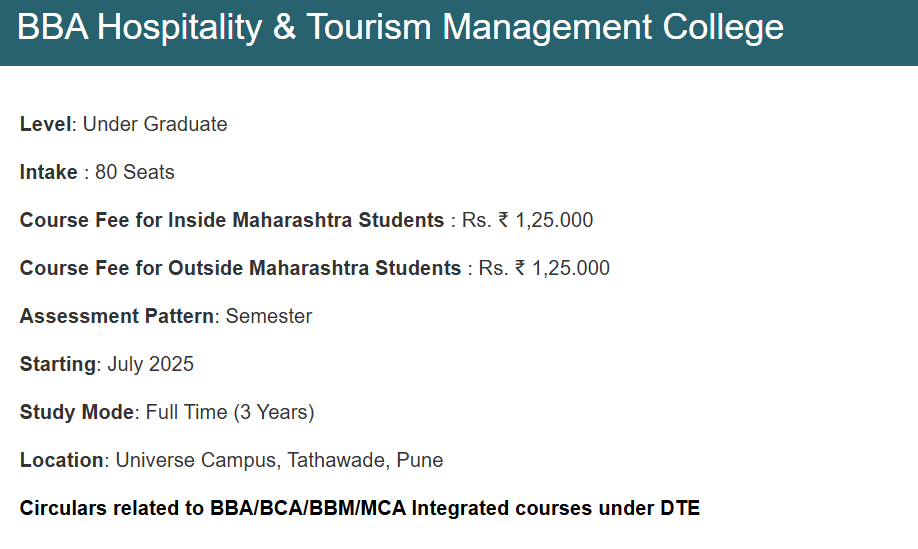Click the 80 Seats value
Screen dimensions: 918x549
135,172
